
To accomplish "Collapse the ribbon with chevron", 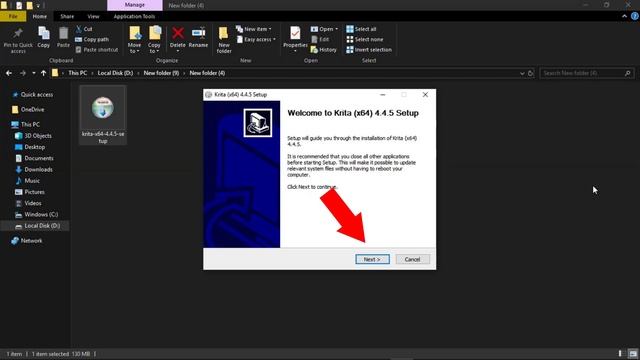I will (624, 16).
